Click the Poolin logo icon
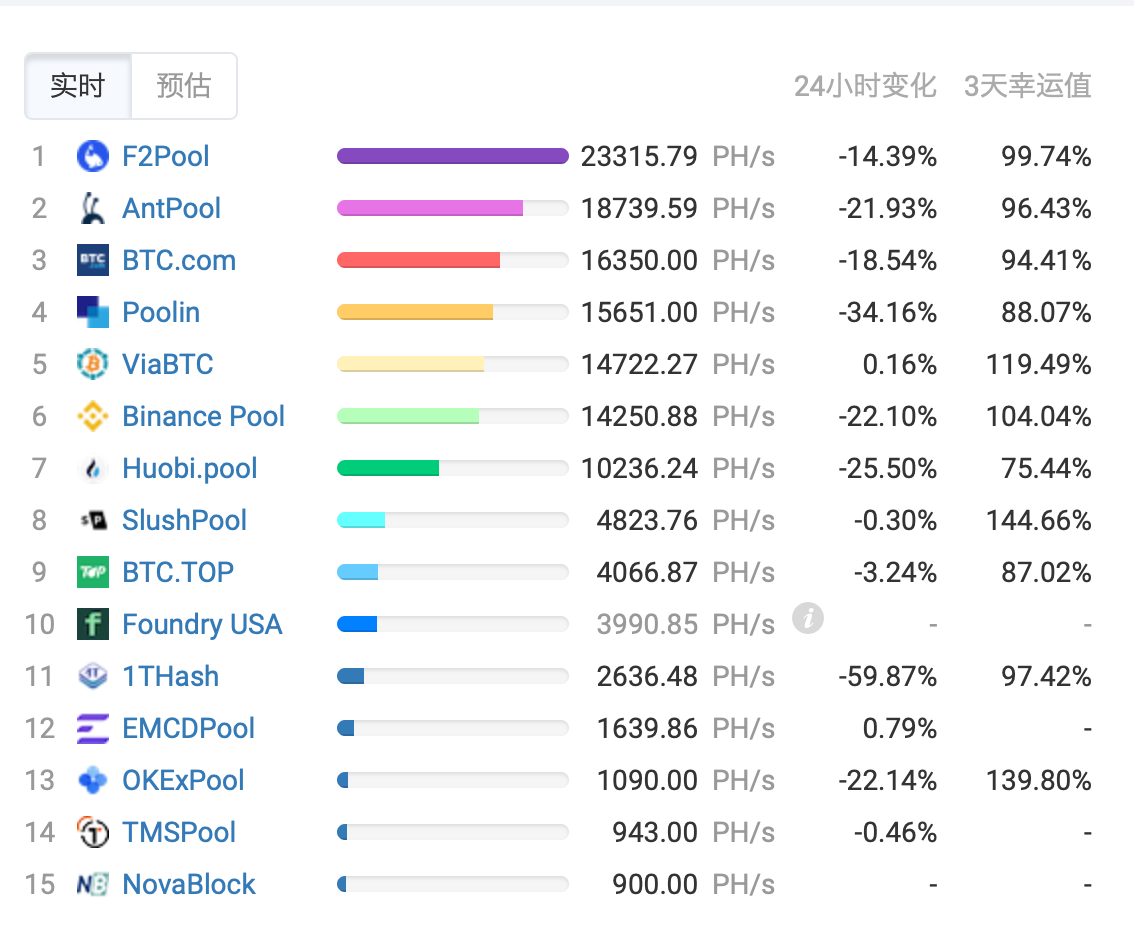The image size is (1134, 938). [93, 312]
